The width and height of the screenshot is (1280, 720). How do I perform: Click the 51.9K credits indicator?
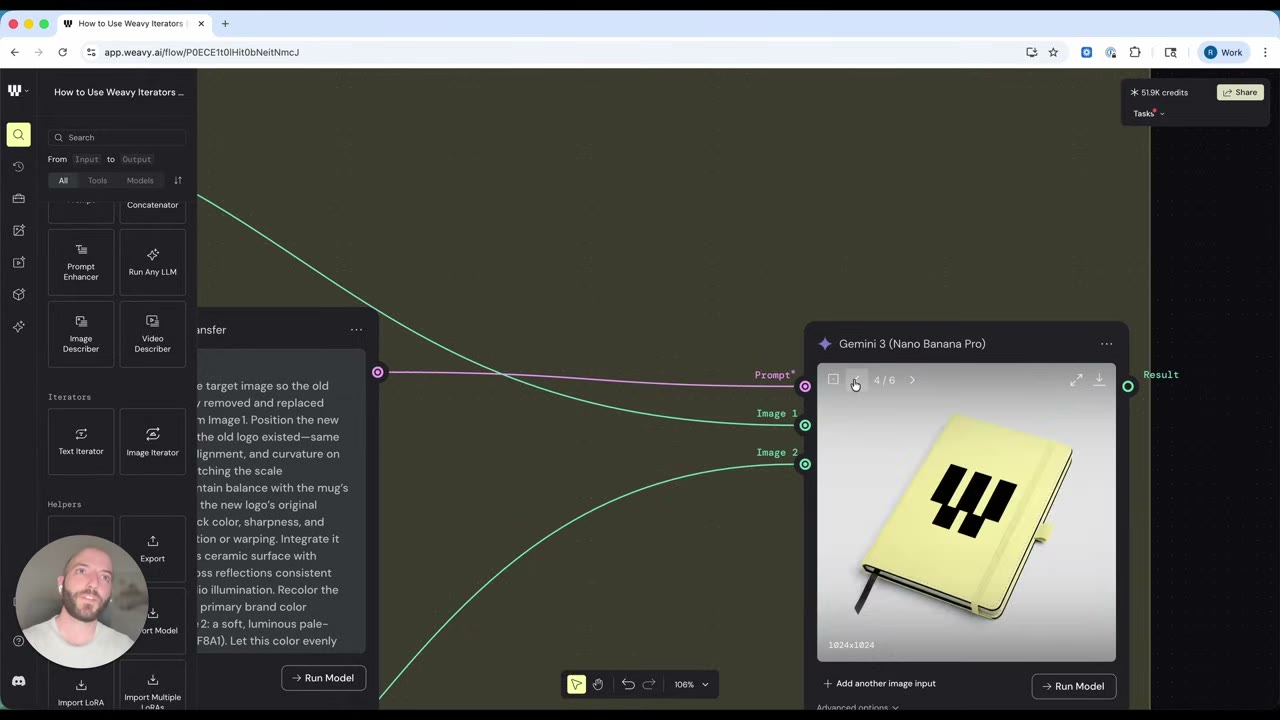coord(1160,92)
